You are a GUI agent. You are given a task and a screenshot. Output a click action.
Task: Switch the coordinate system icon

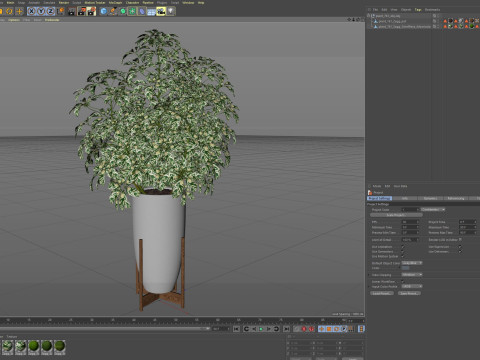pyautogui.click(x=61, y=11)
